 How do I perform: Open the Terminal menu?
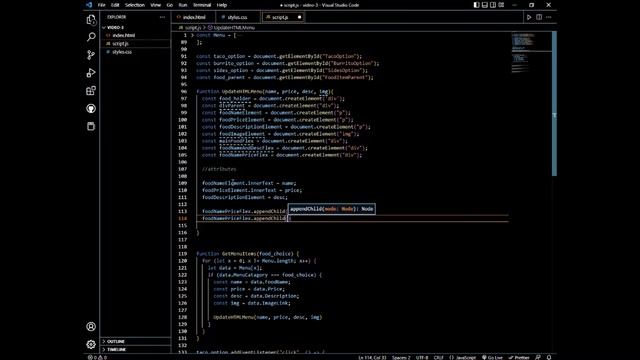[202, 5]
